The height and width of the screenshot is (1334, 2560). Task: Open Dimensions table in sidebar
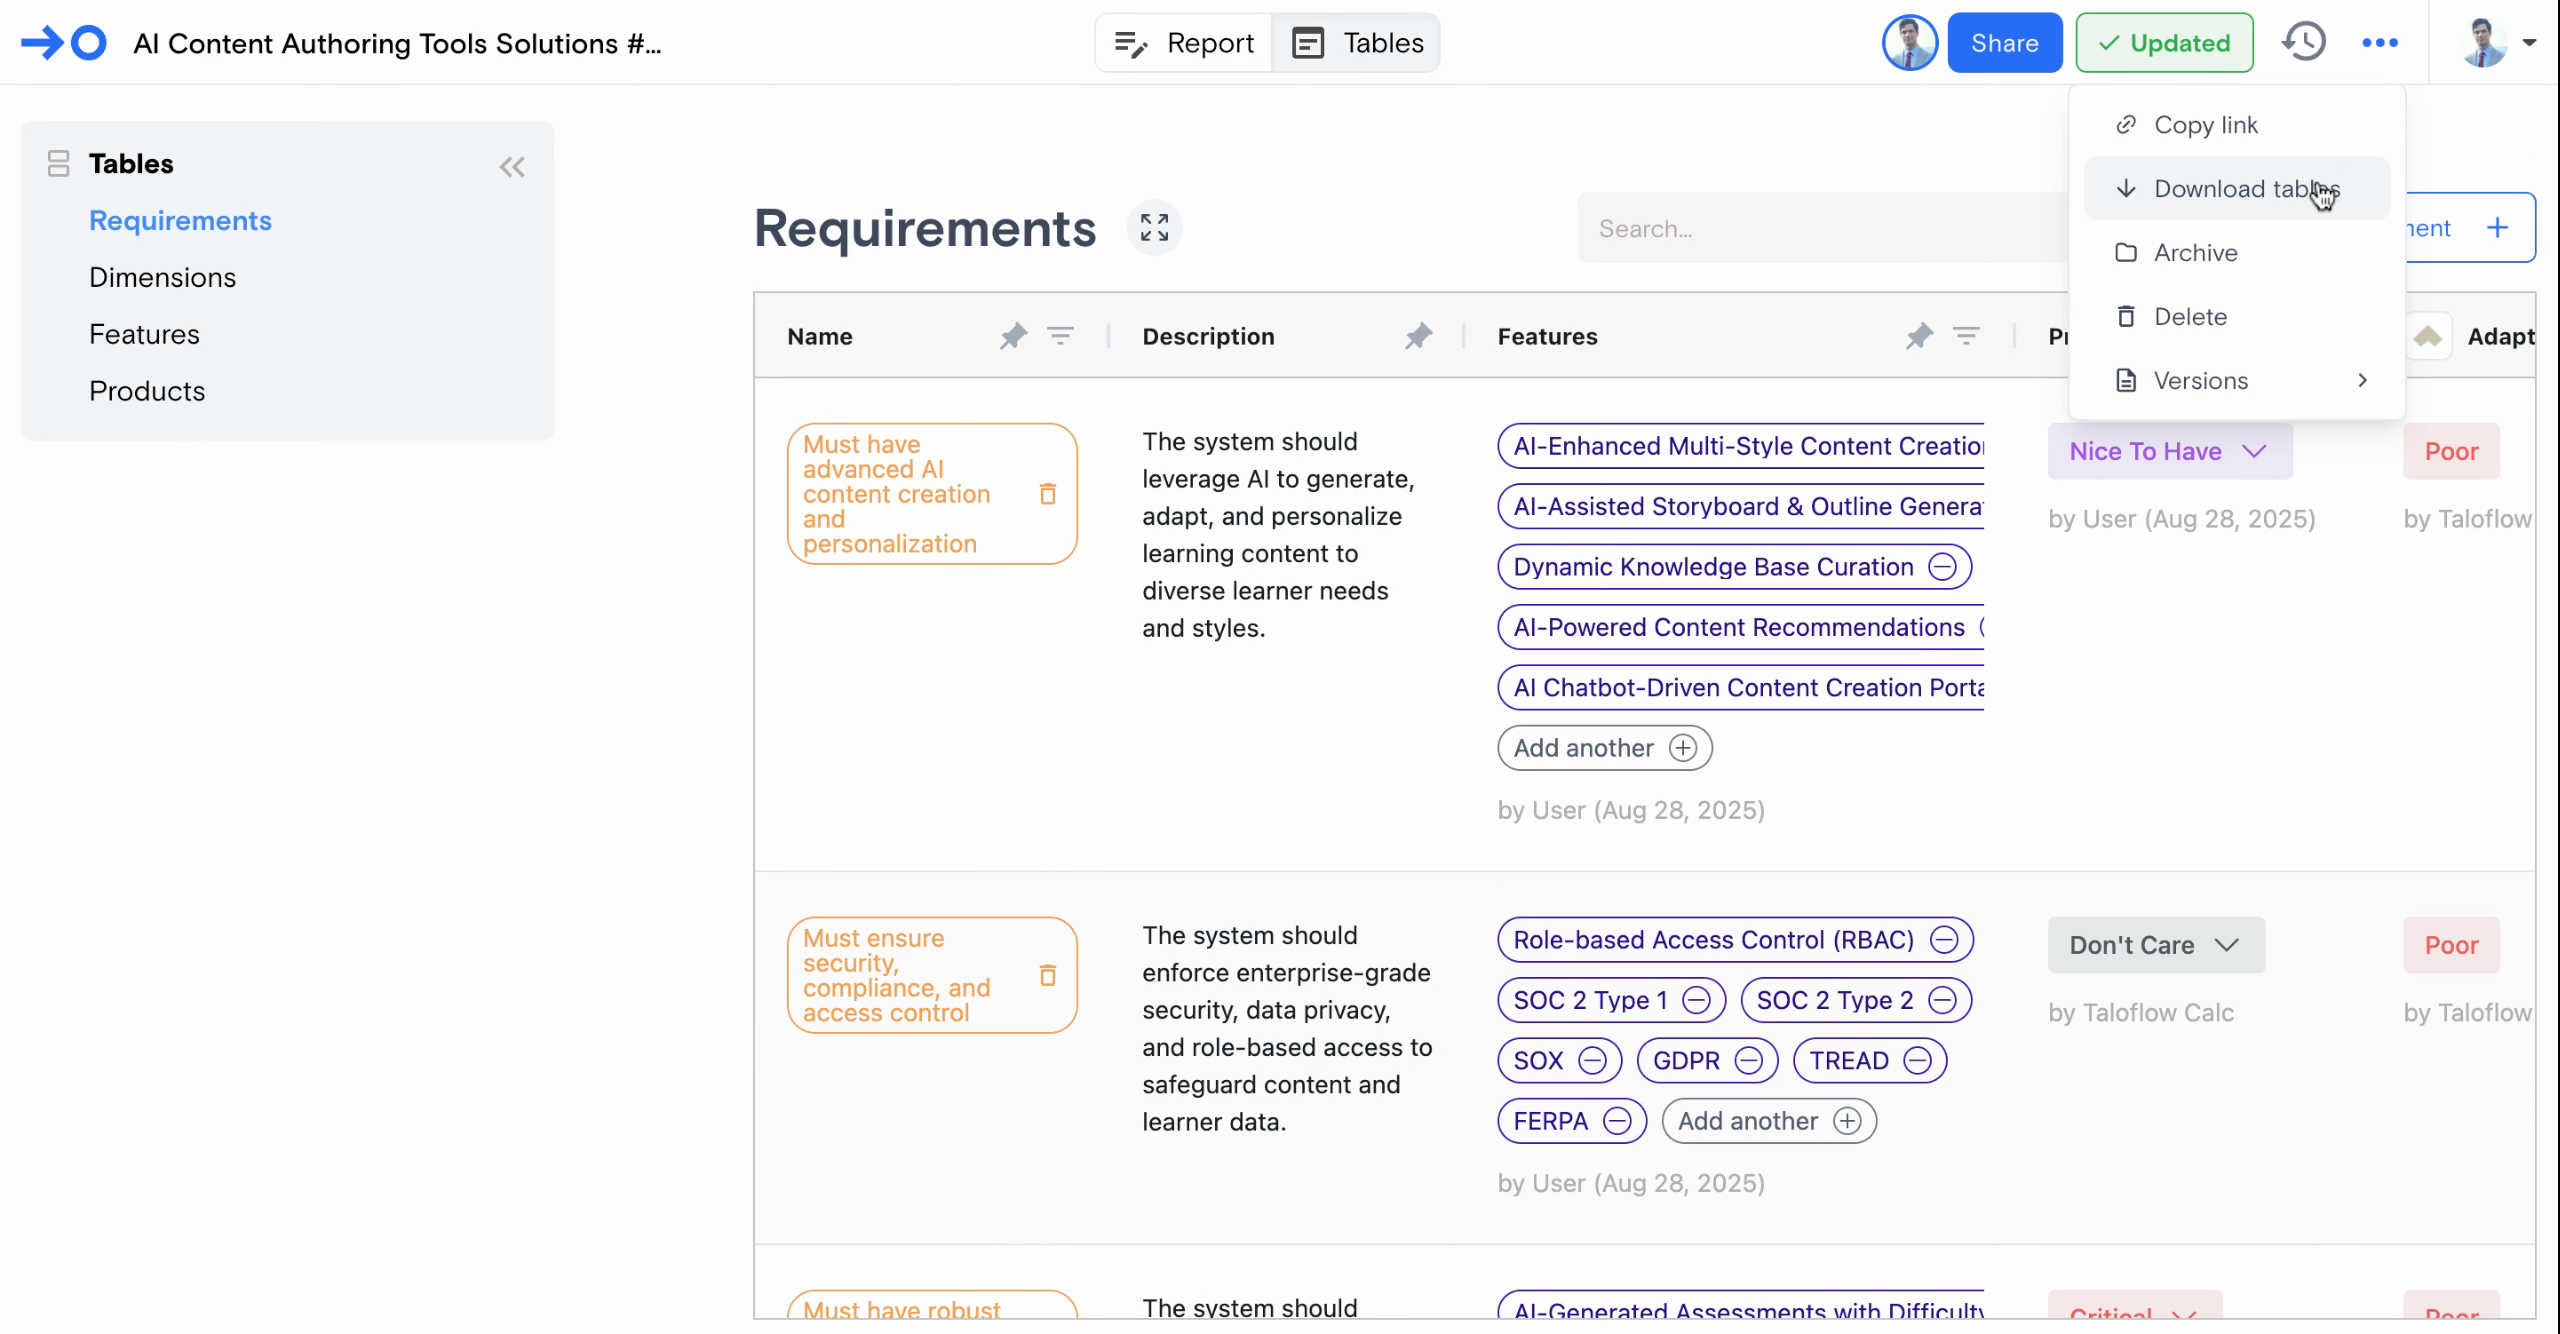[x=162, y=277]
